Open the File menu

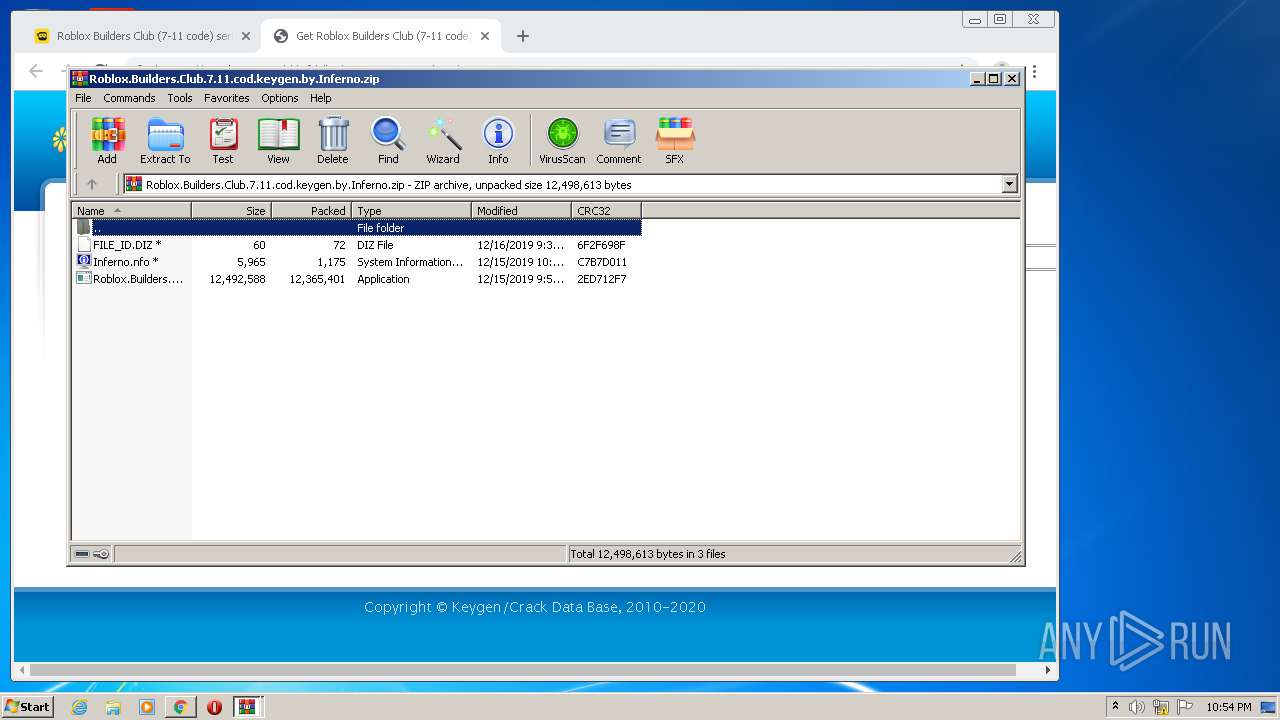coord(83,98)
